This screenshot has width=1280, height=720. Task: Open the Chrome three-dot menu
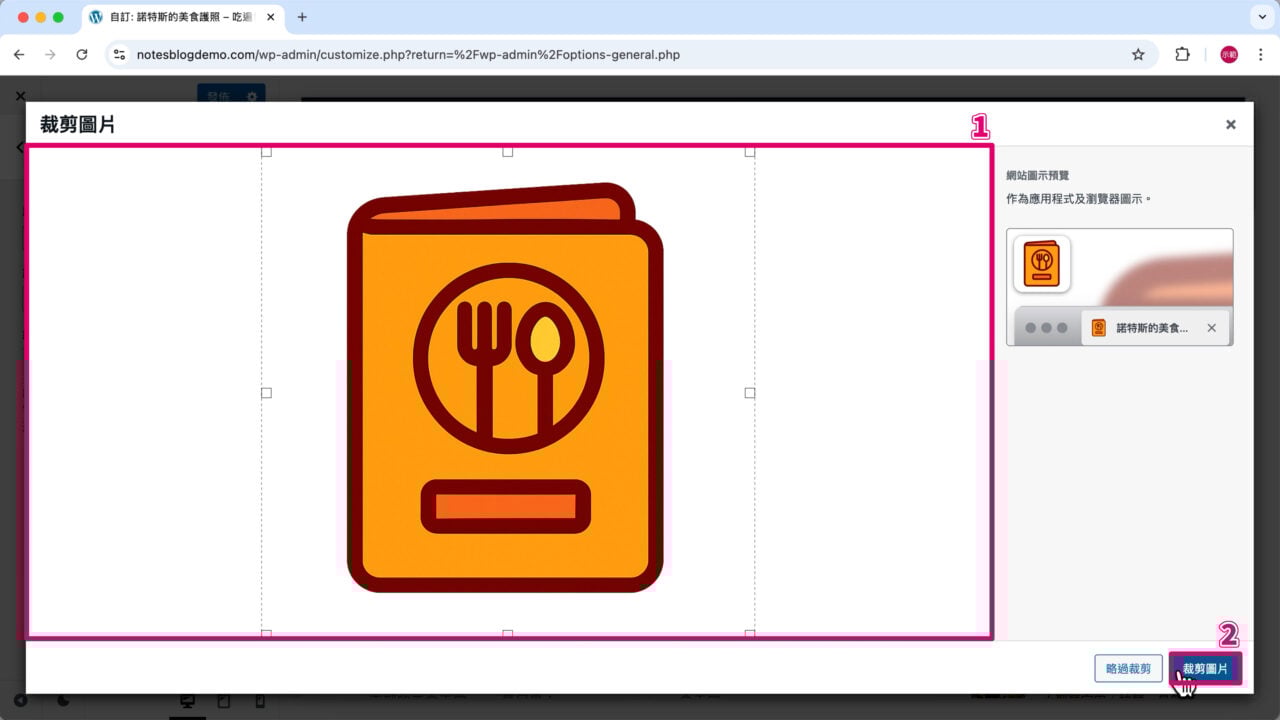pos(1260,55)
